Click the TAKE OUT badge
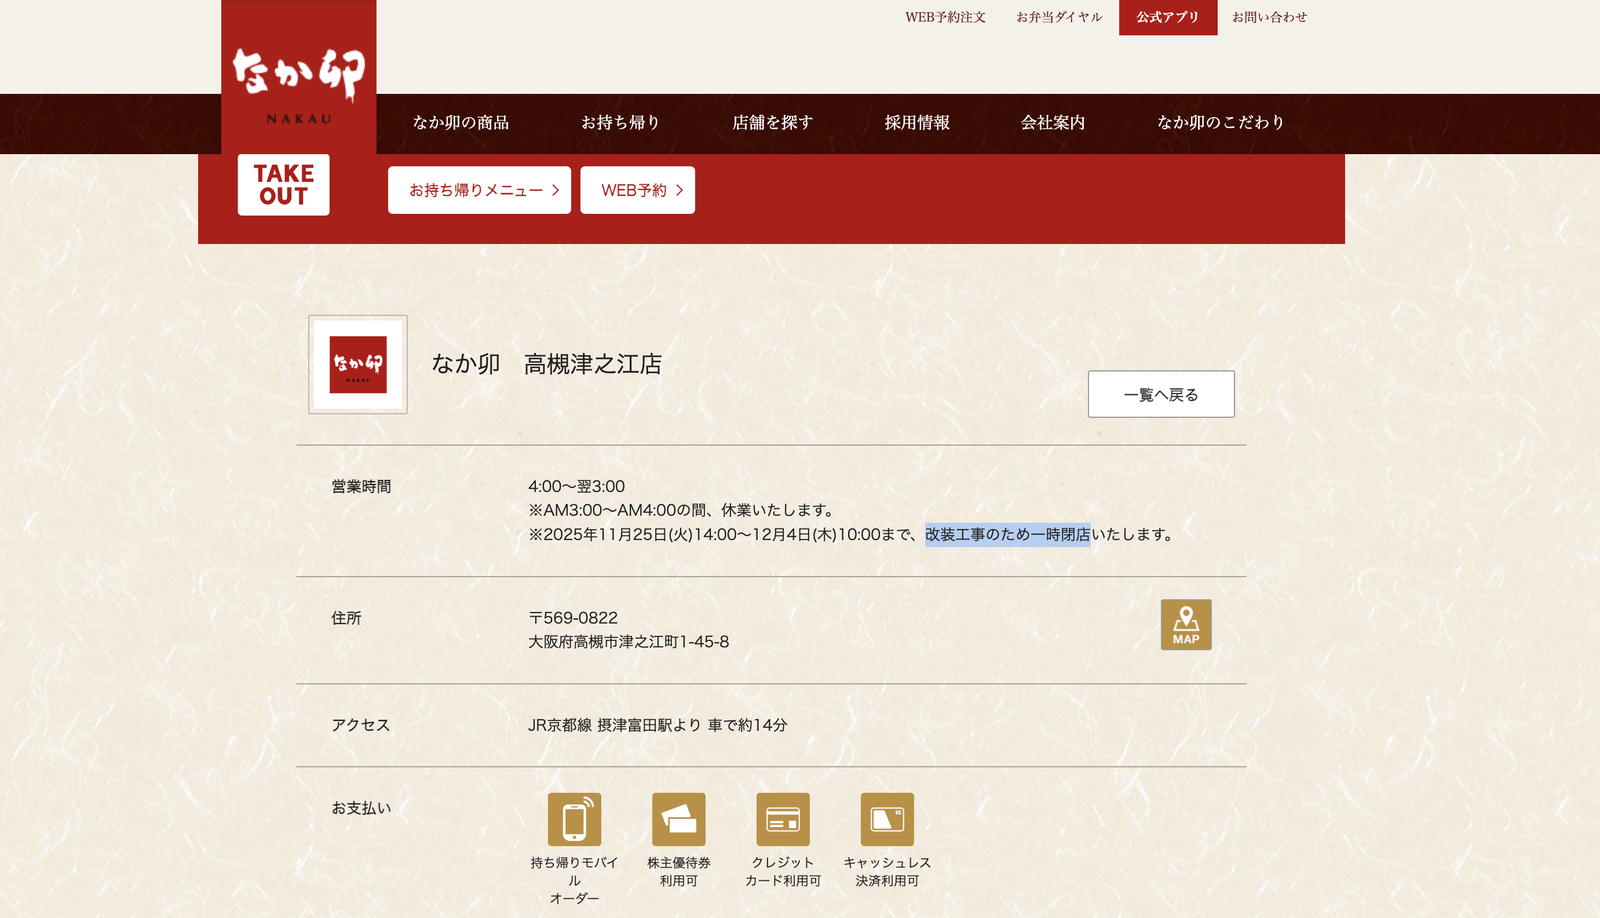The image size is (1600, 918). [x=284, y=185]
